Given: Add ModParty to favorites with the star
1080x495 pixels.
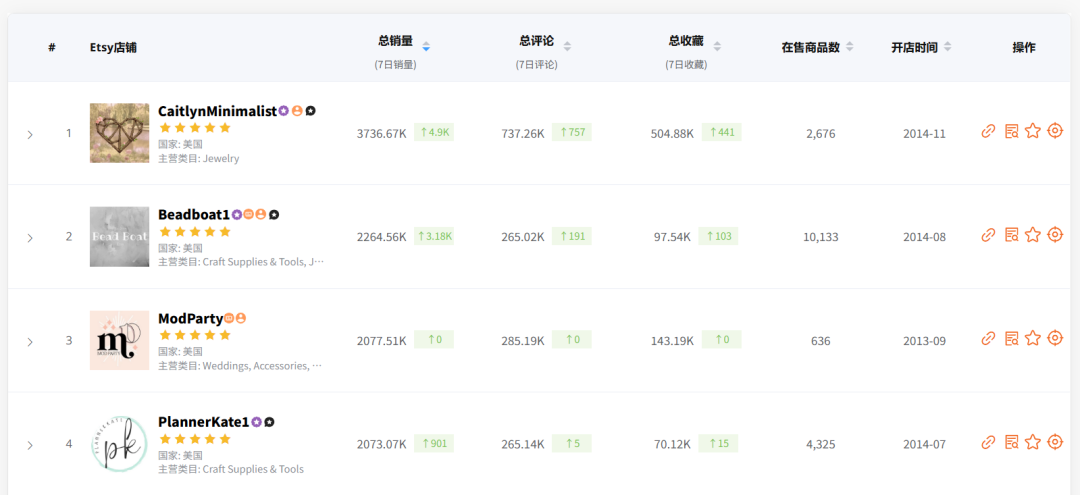Looking at the screenshot, I should [1033, 338].
